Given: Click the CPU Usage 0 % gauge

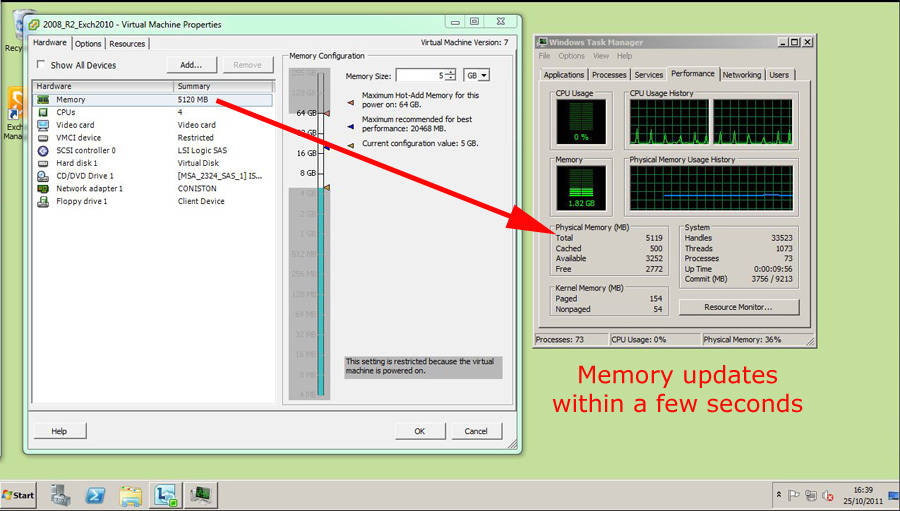Looking at the screenshot, I should pos(581,122).
